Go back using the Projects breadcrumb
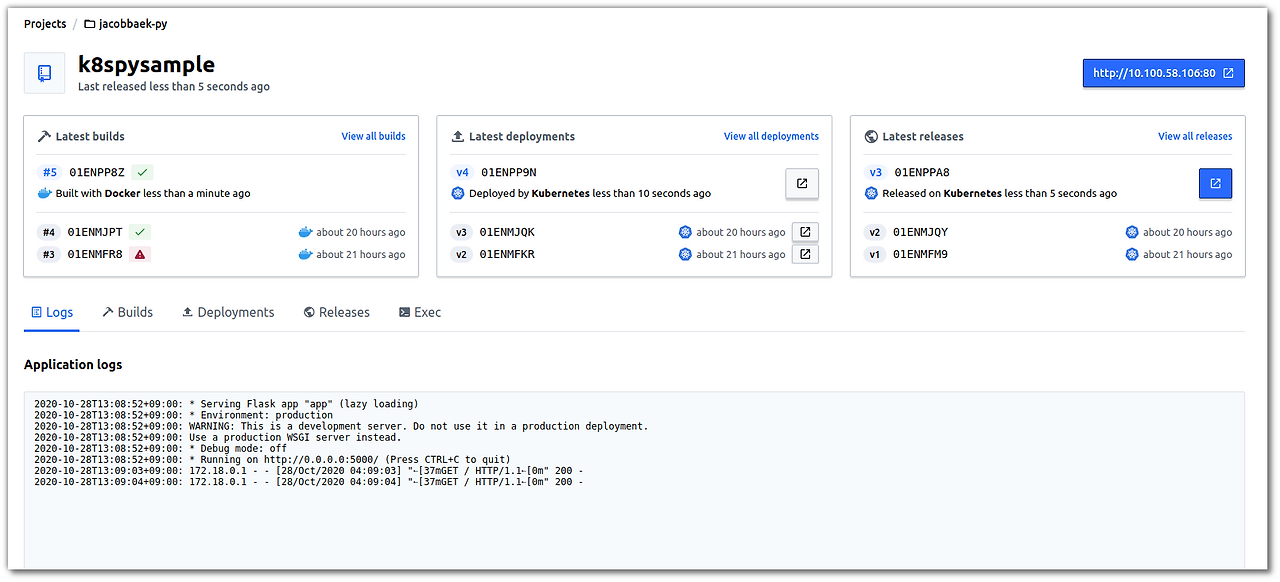 pyautogui.click(x=44, y=23)
